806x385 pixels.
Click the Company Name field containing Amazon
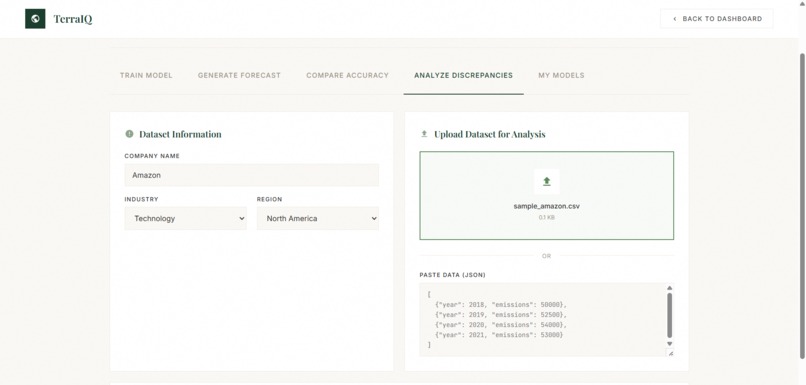pyautogui.click(x=251, y=175)
